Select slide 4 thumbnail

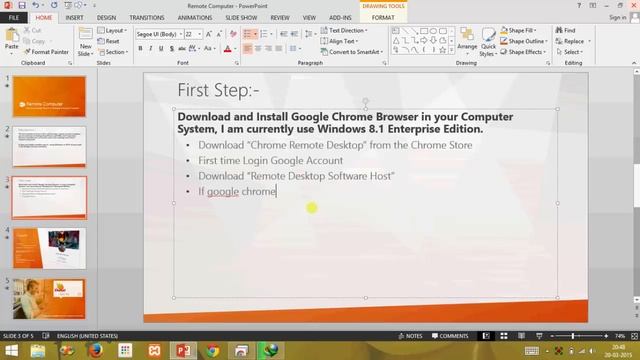pos(49,248)
